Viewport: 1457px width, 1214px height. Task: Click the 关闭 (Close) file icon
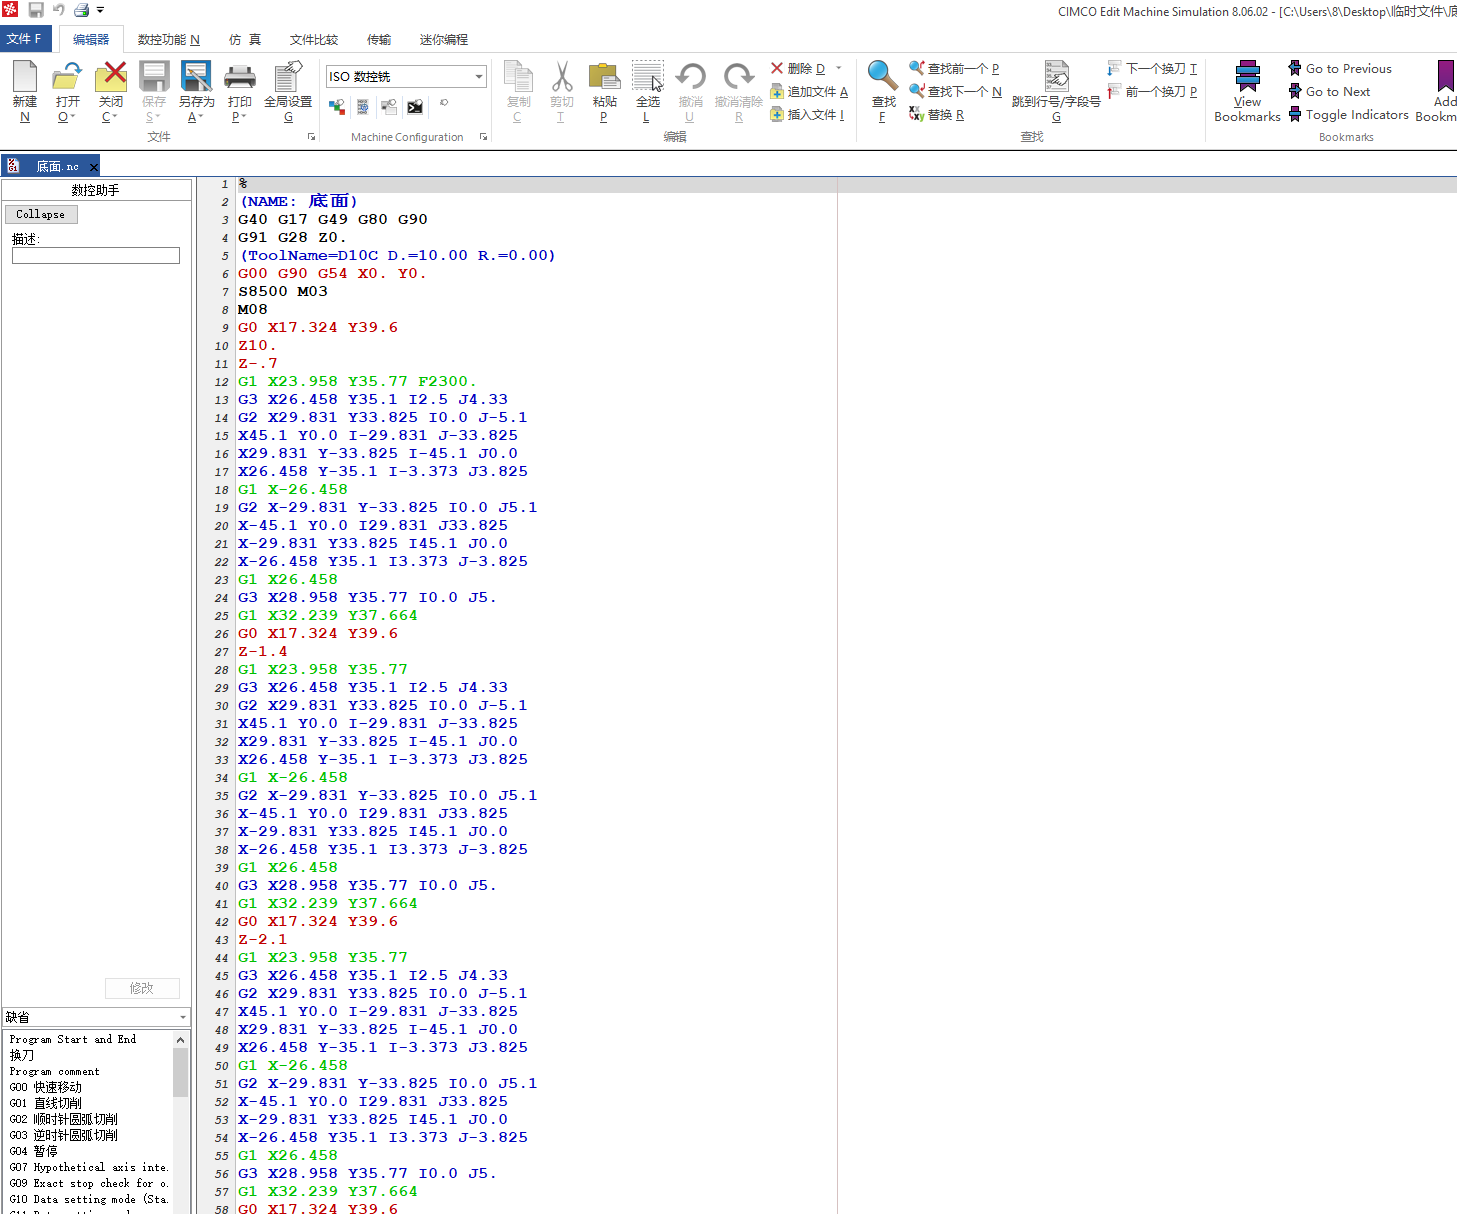coord(111,77)
